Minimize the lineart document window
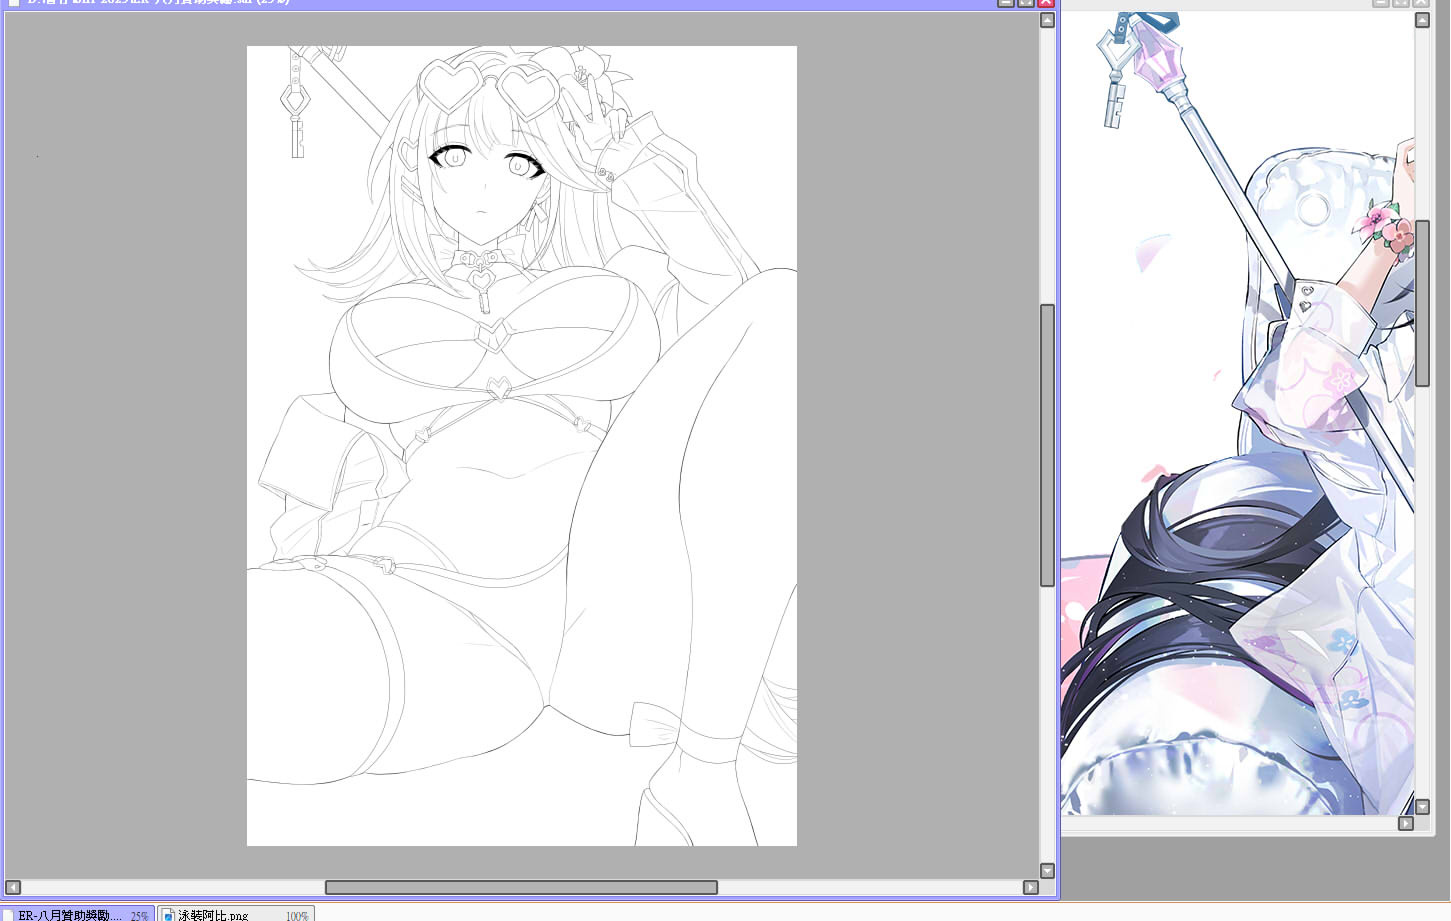 [1006, 3]
